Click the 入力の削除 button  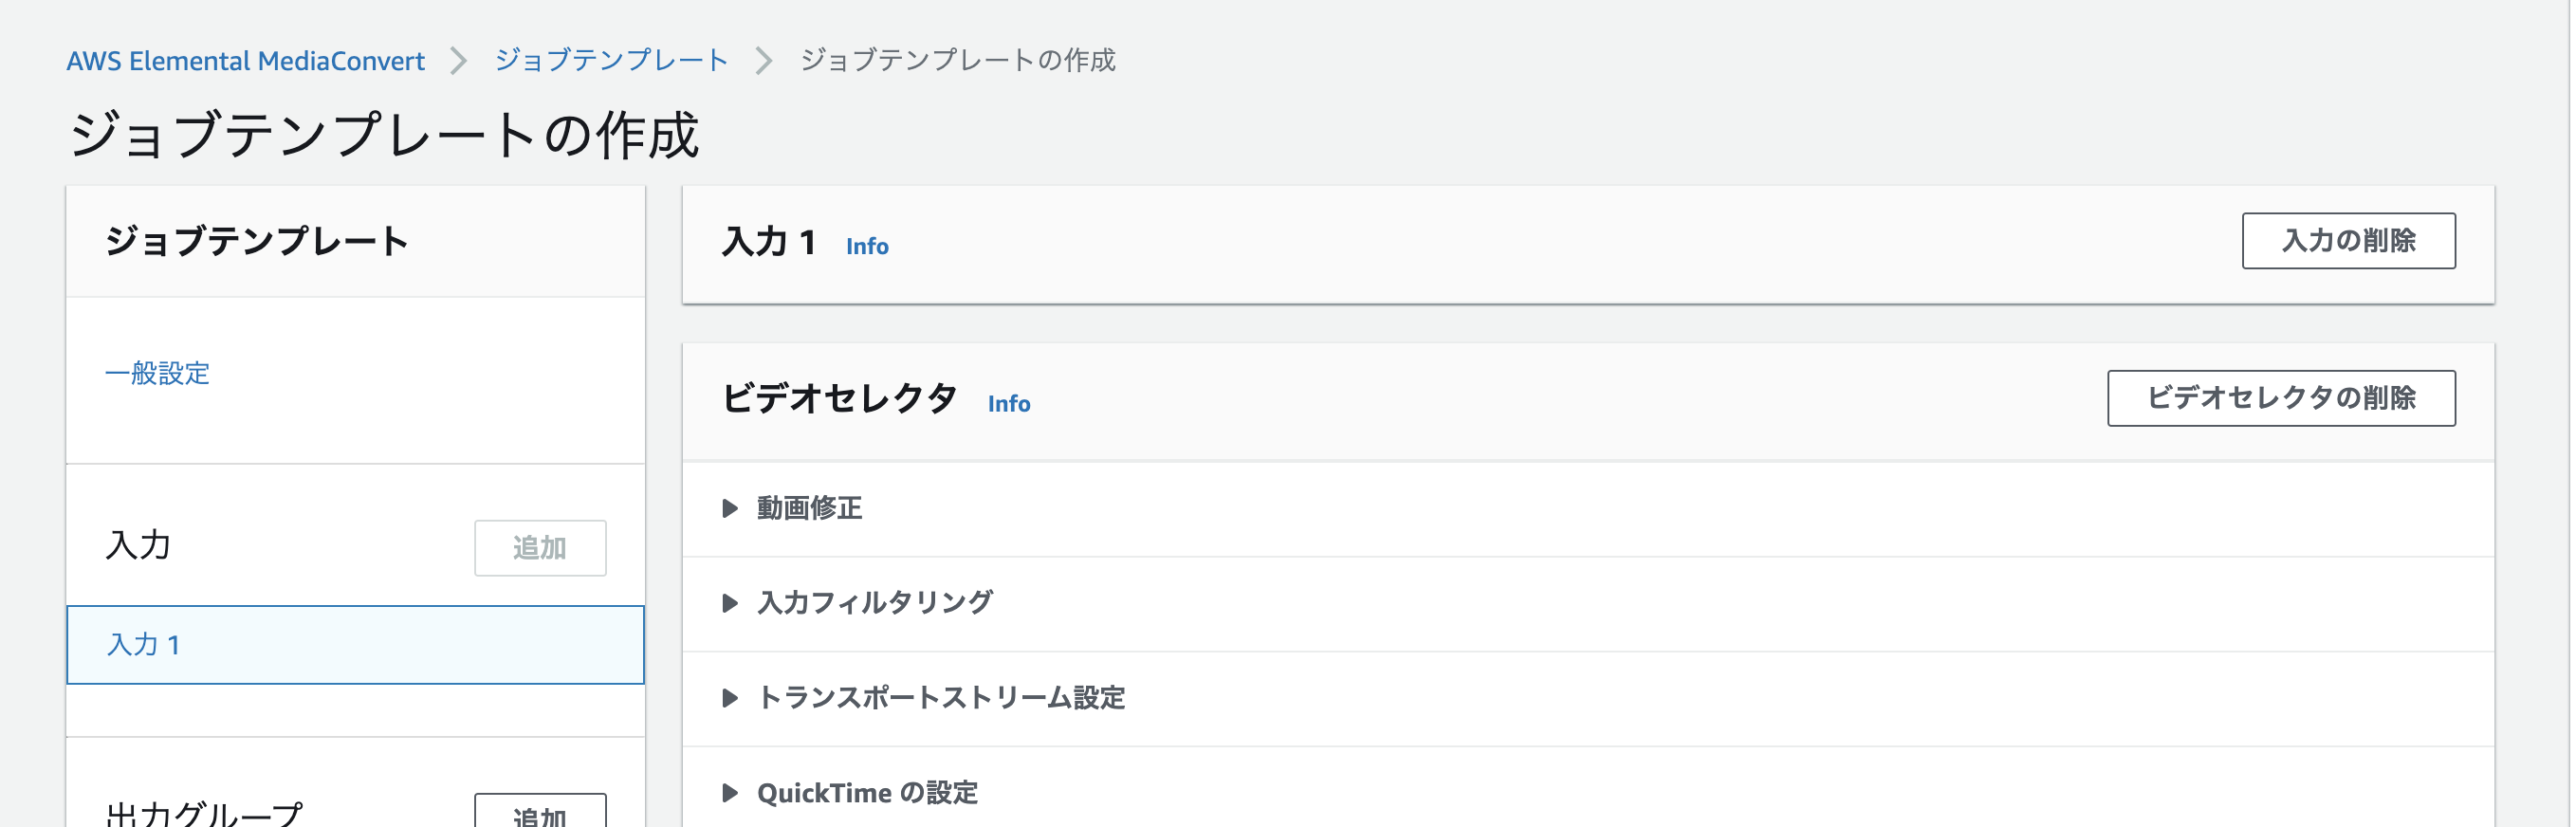click(x=2348, y=240)
